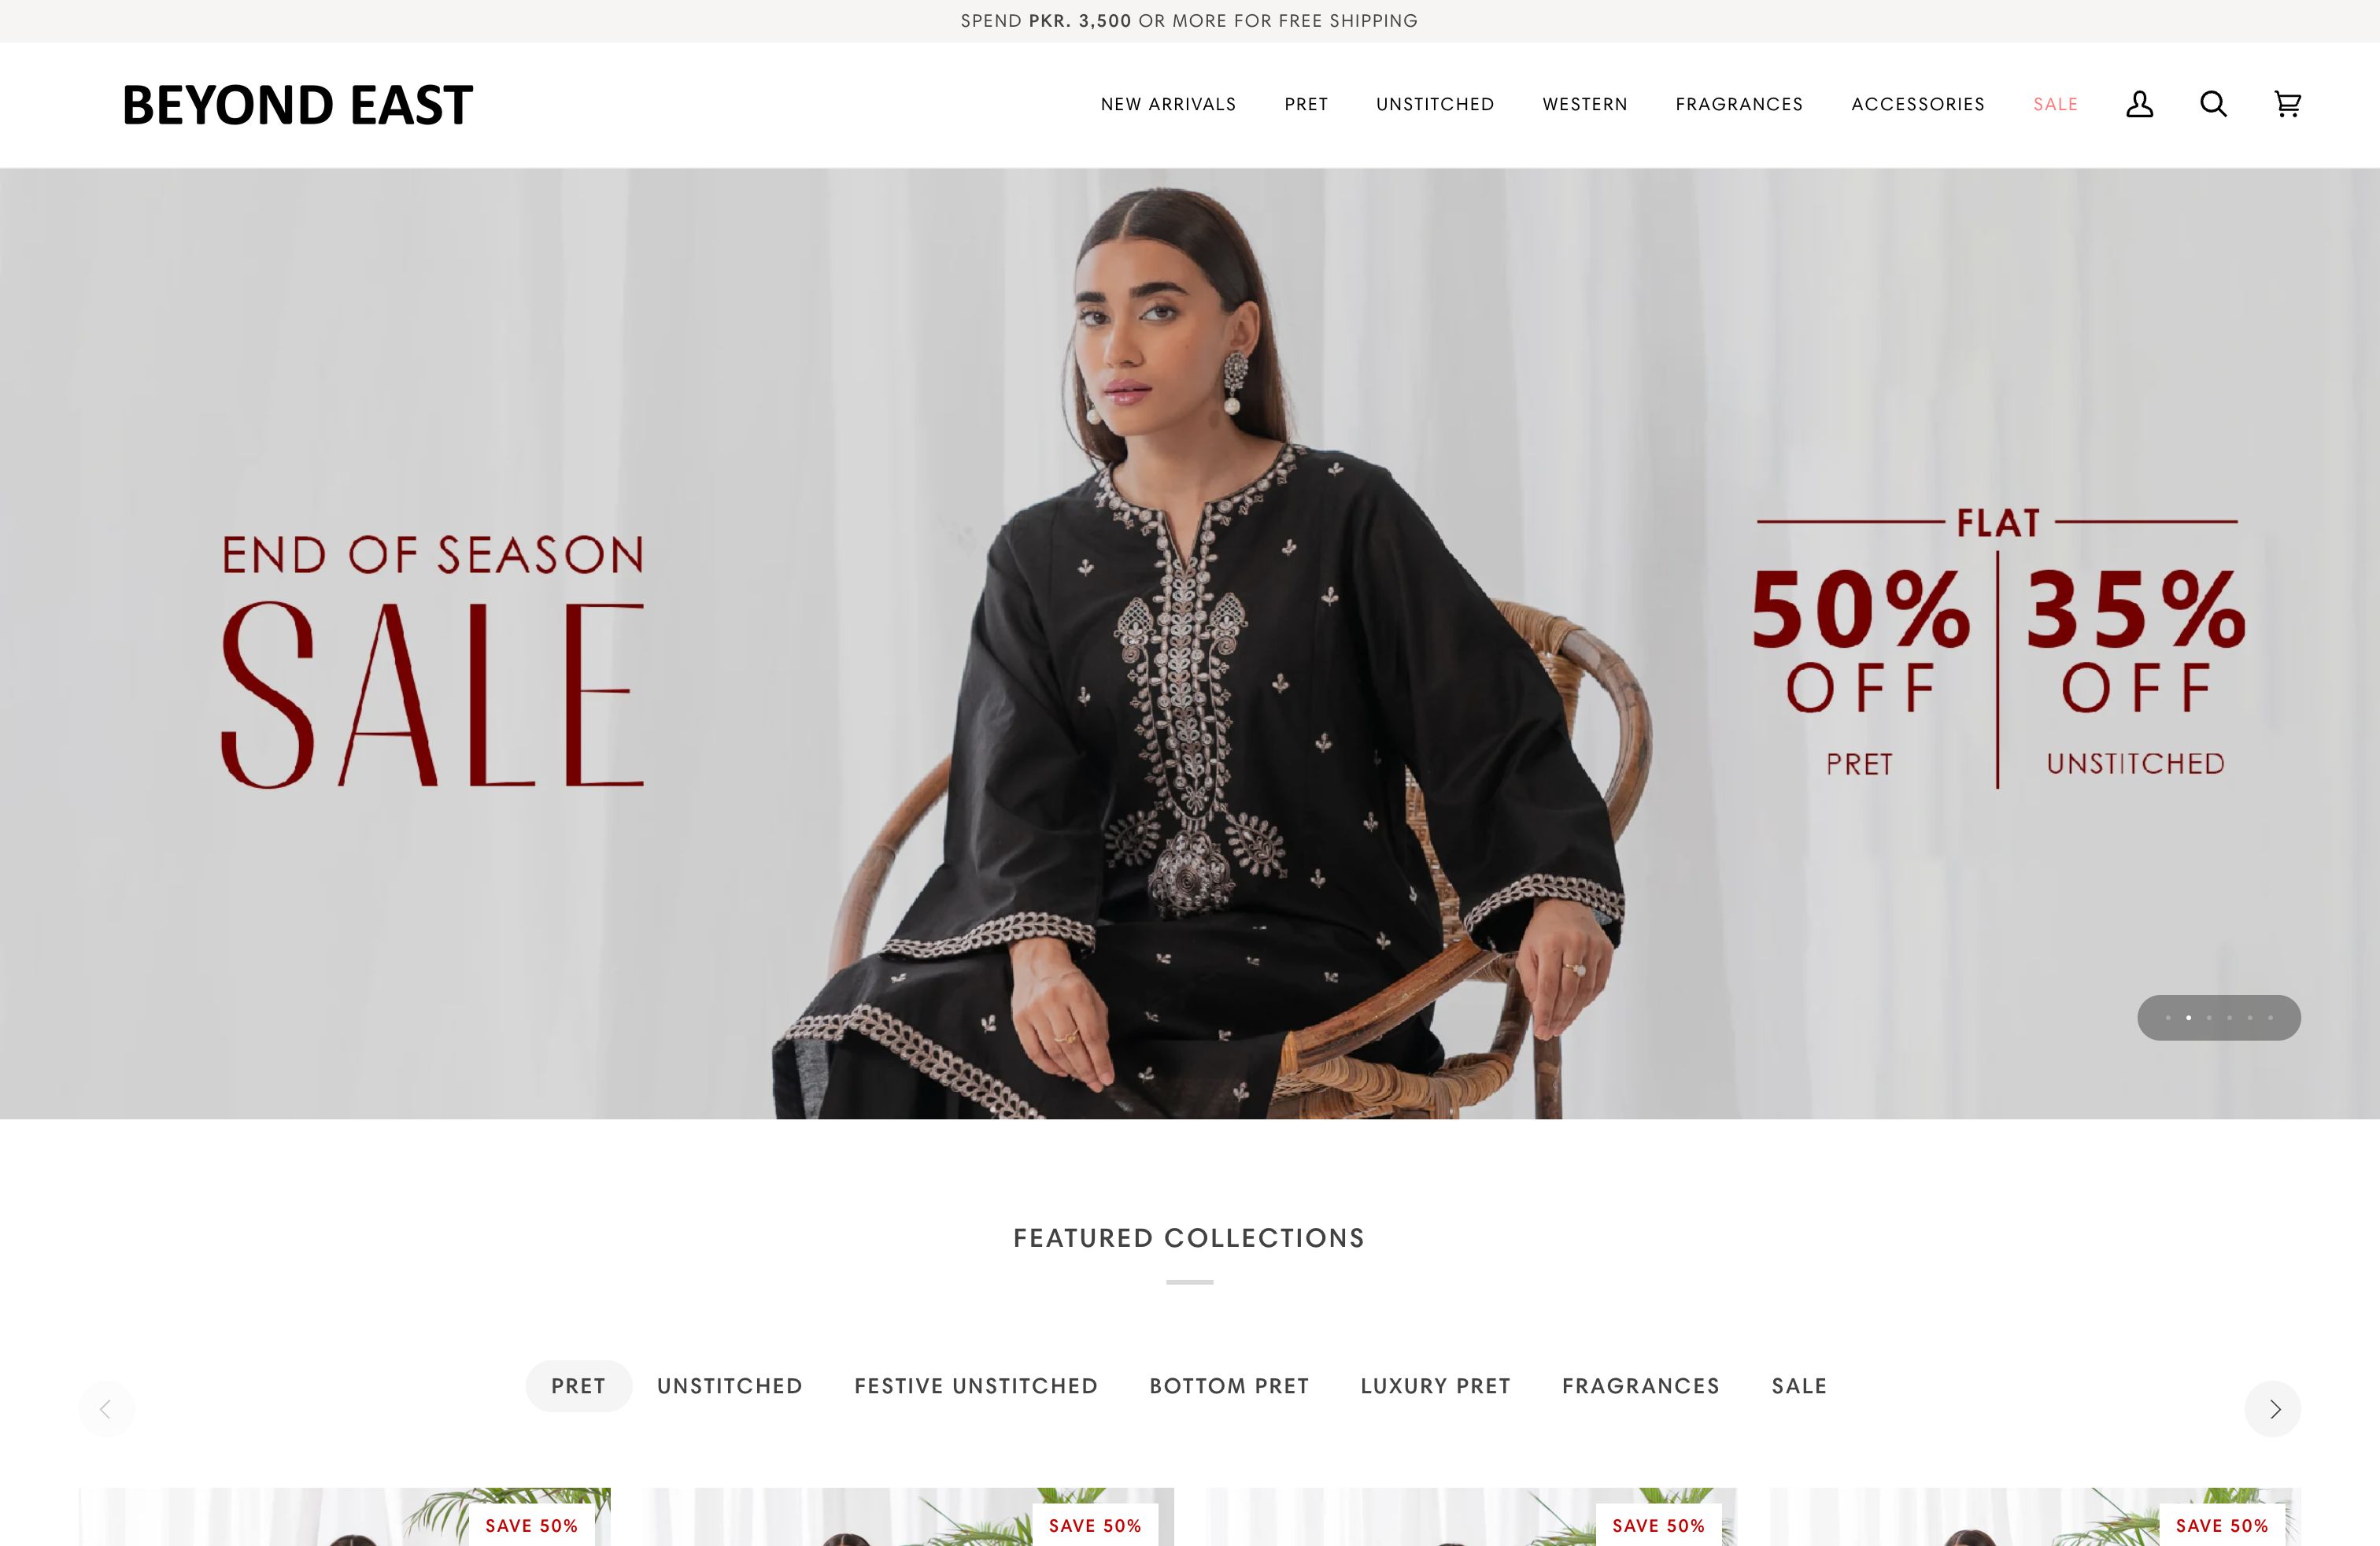Open the red Sale navigation link
The height and width of the screenshot is (1546, 2380).
click(x=2055, y=104)
